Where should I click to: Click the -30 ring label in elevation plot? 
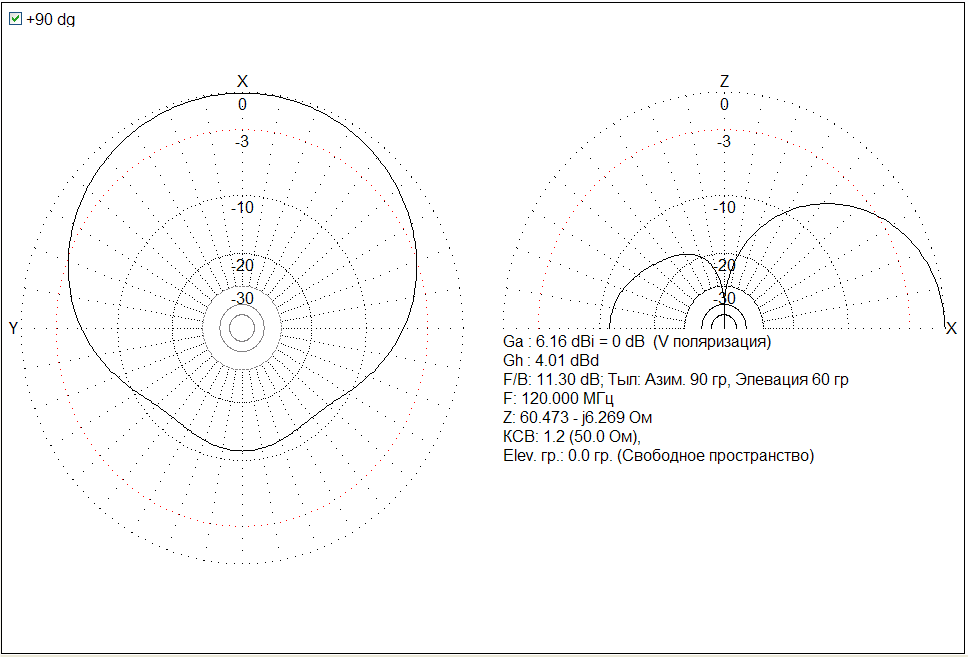[x=724, y=299]
